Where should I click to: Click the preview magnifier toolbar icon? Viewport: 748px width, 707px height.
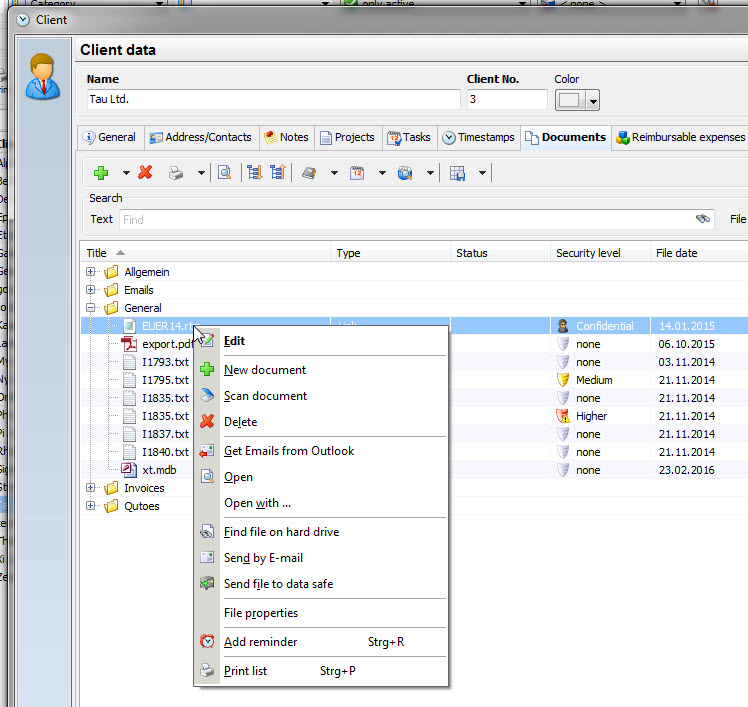click(x=224, y=173)
